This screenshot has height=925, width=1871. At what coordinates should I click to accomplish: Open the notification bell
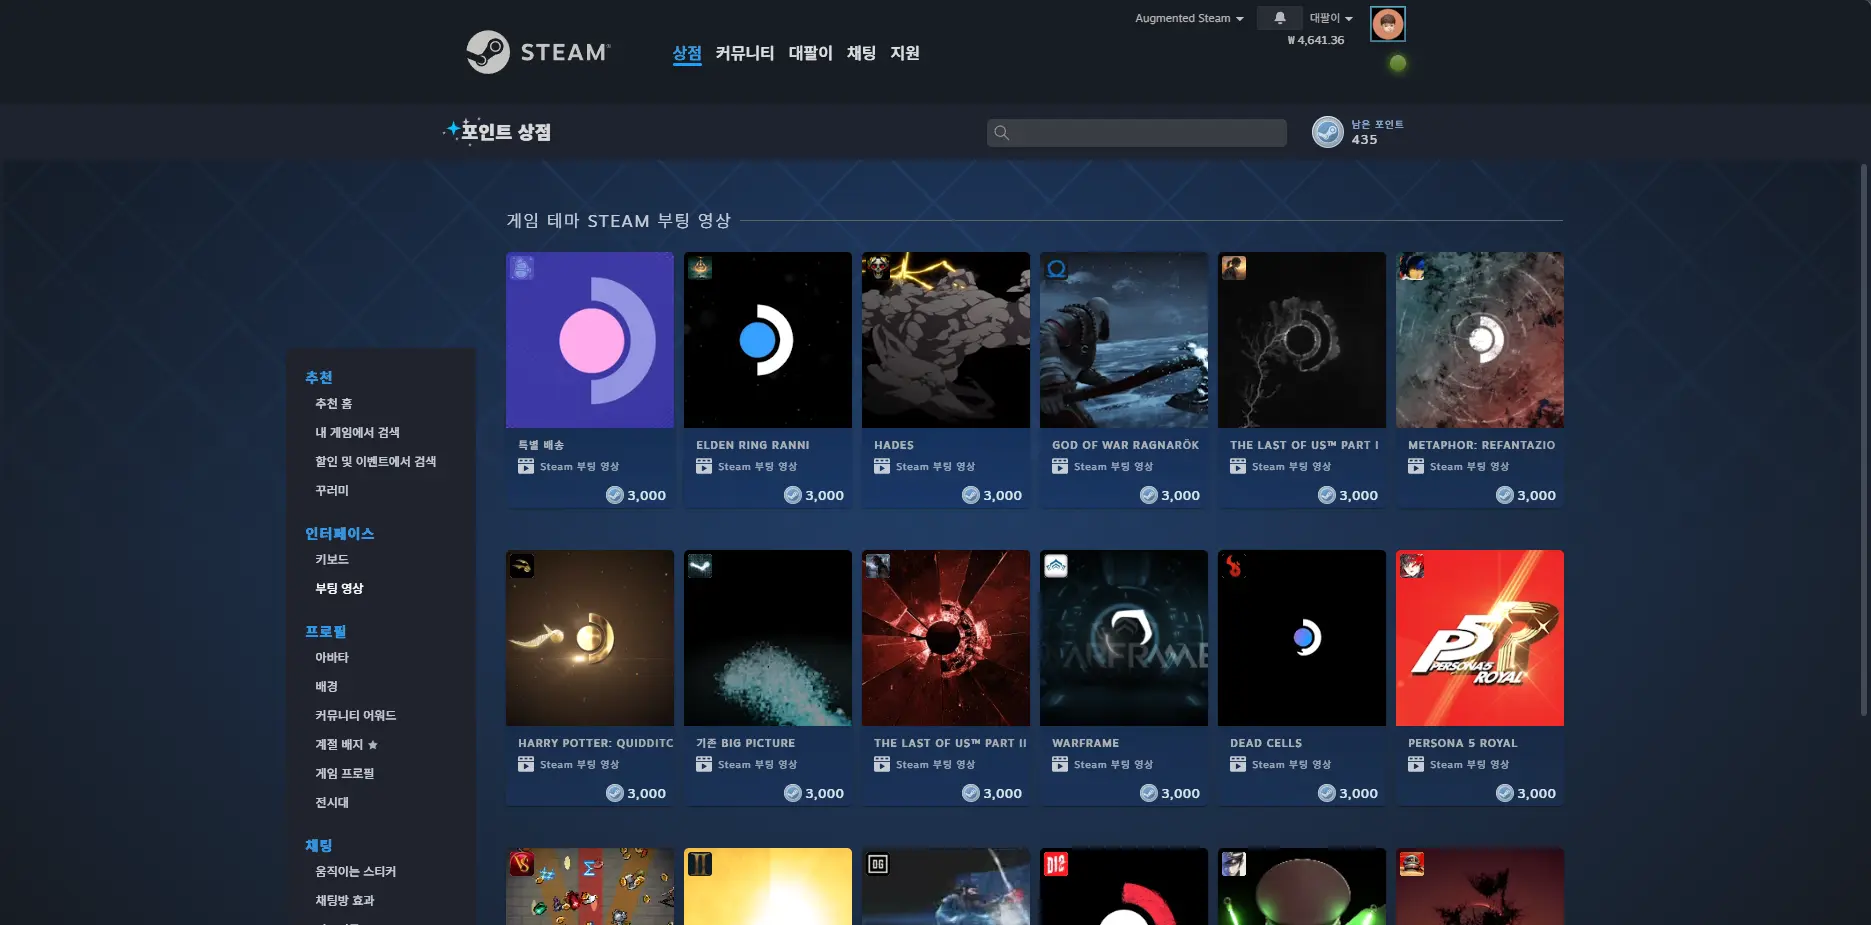coord(1279,18)
